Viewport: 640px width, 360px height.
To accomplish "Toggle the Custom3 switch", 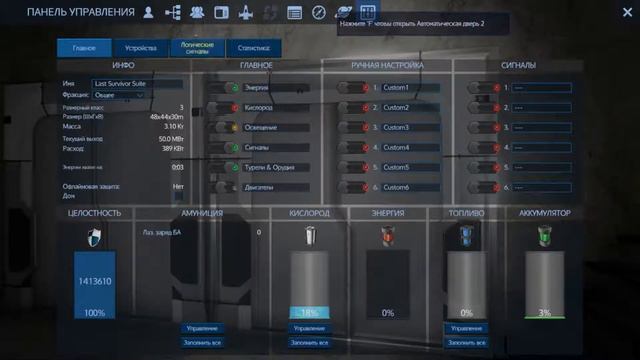I will [353, 127].
